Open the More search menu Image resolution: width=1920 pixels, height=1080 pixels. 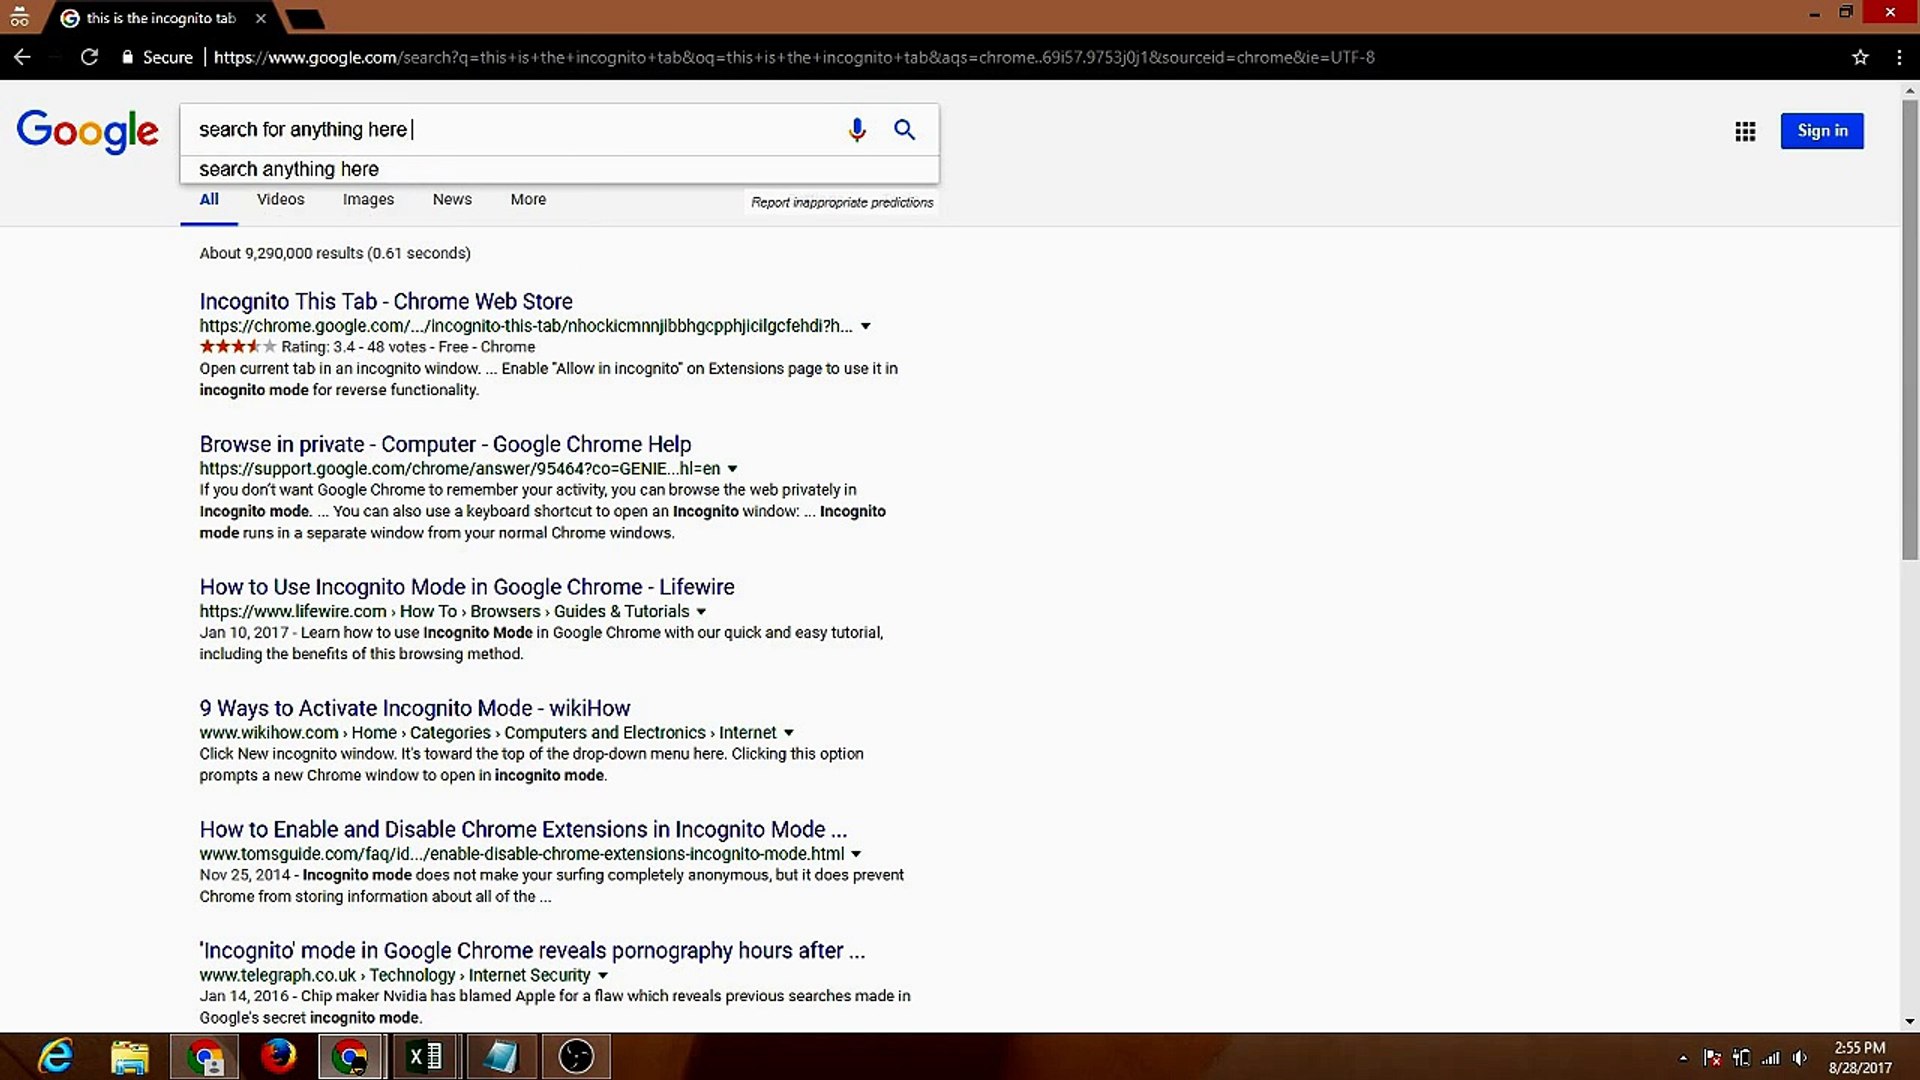coord(528,199)
